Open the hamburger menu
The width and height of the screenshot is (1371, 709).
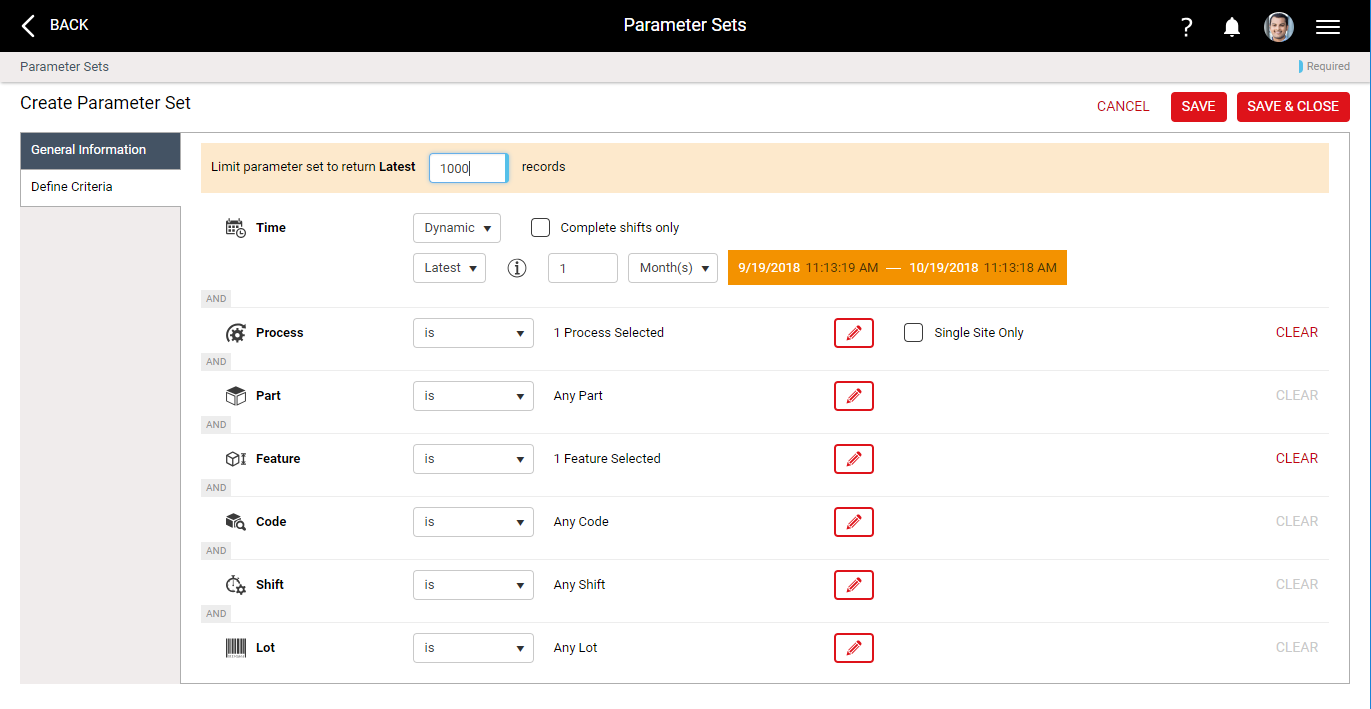point(1328,26)
